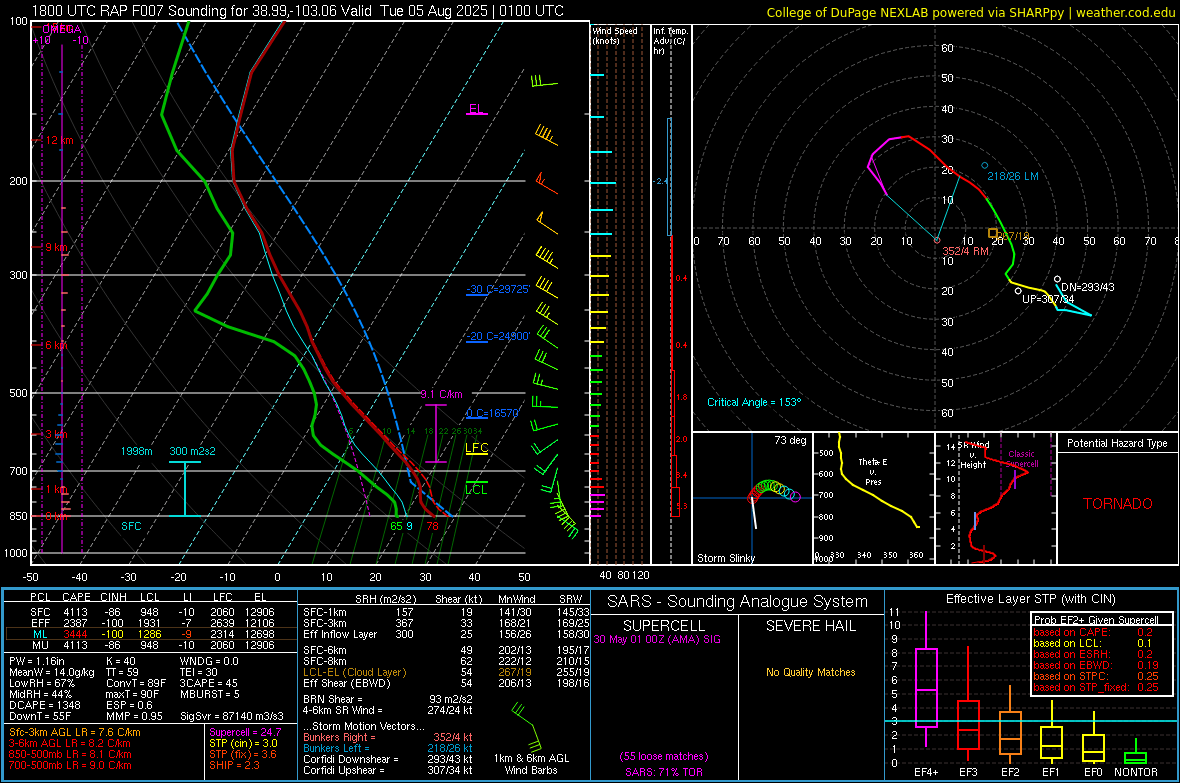Click the SHIP = 2.3 value
The image size is (1180, 783).
[x=234, y=765]
